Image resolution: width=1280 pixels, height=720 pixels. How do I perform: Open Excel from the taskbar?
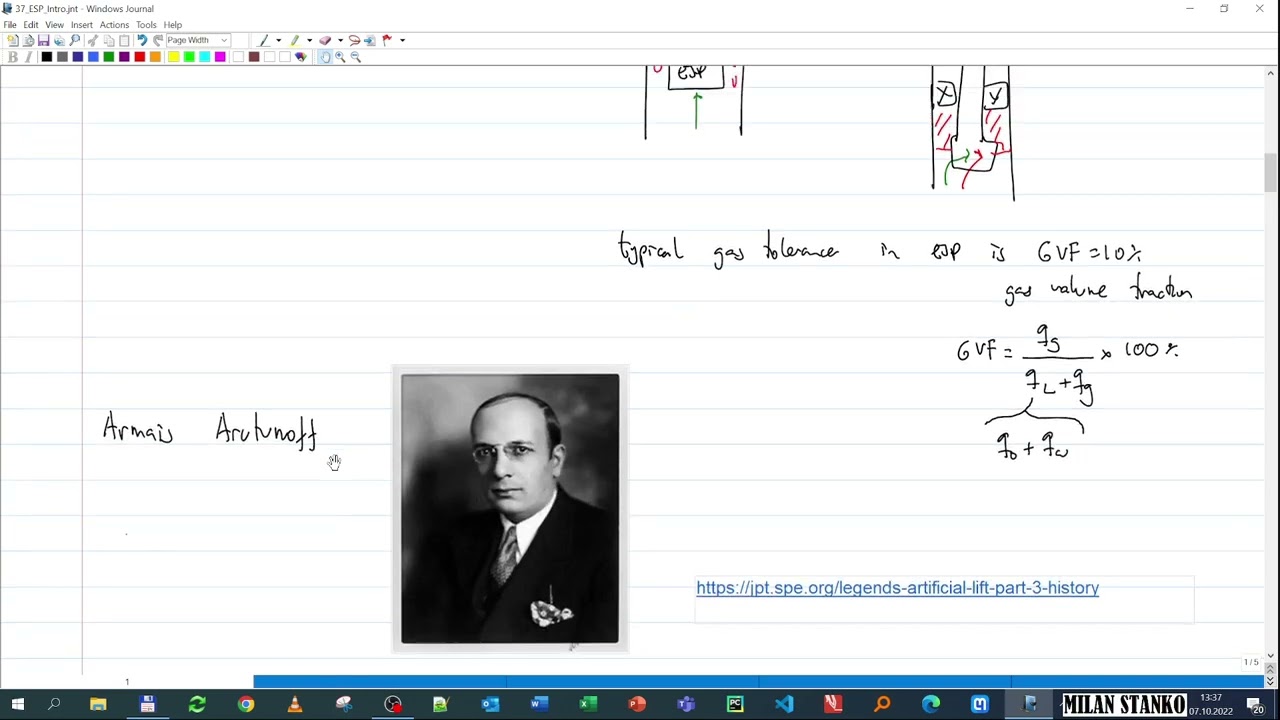coord(588,704)
